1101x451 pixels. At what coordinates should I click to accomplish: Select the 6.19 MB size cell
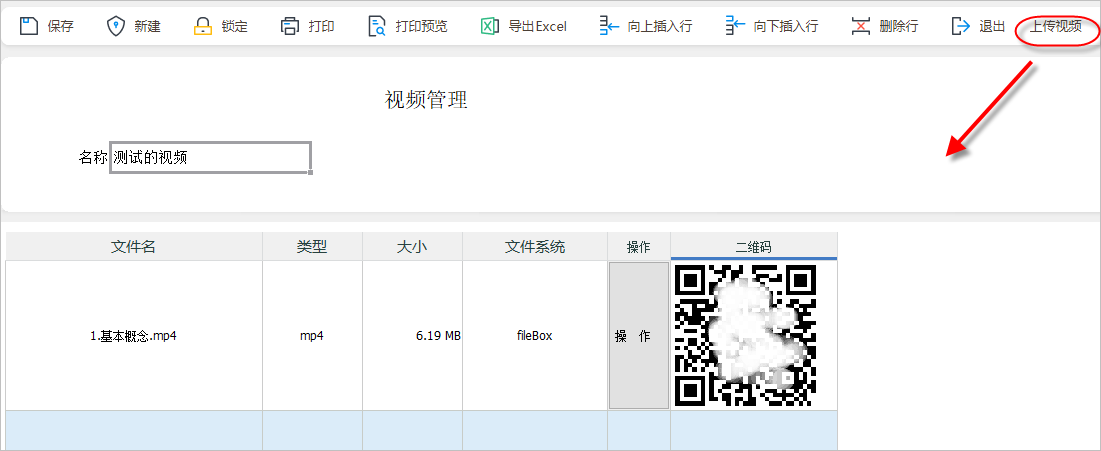413,336
